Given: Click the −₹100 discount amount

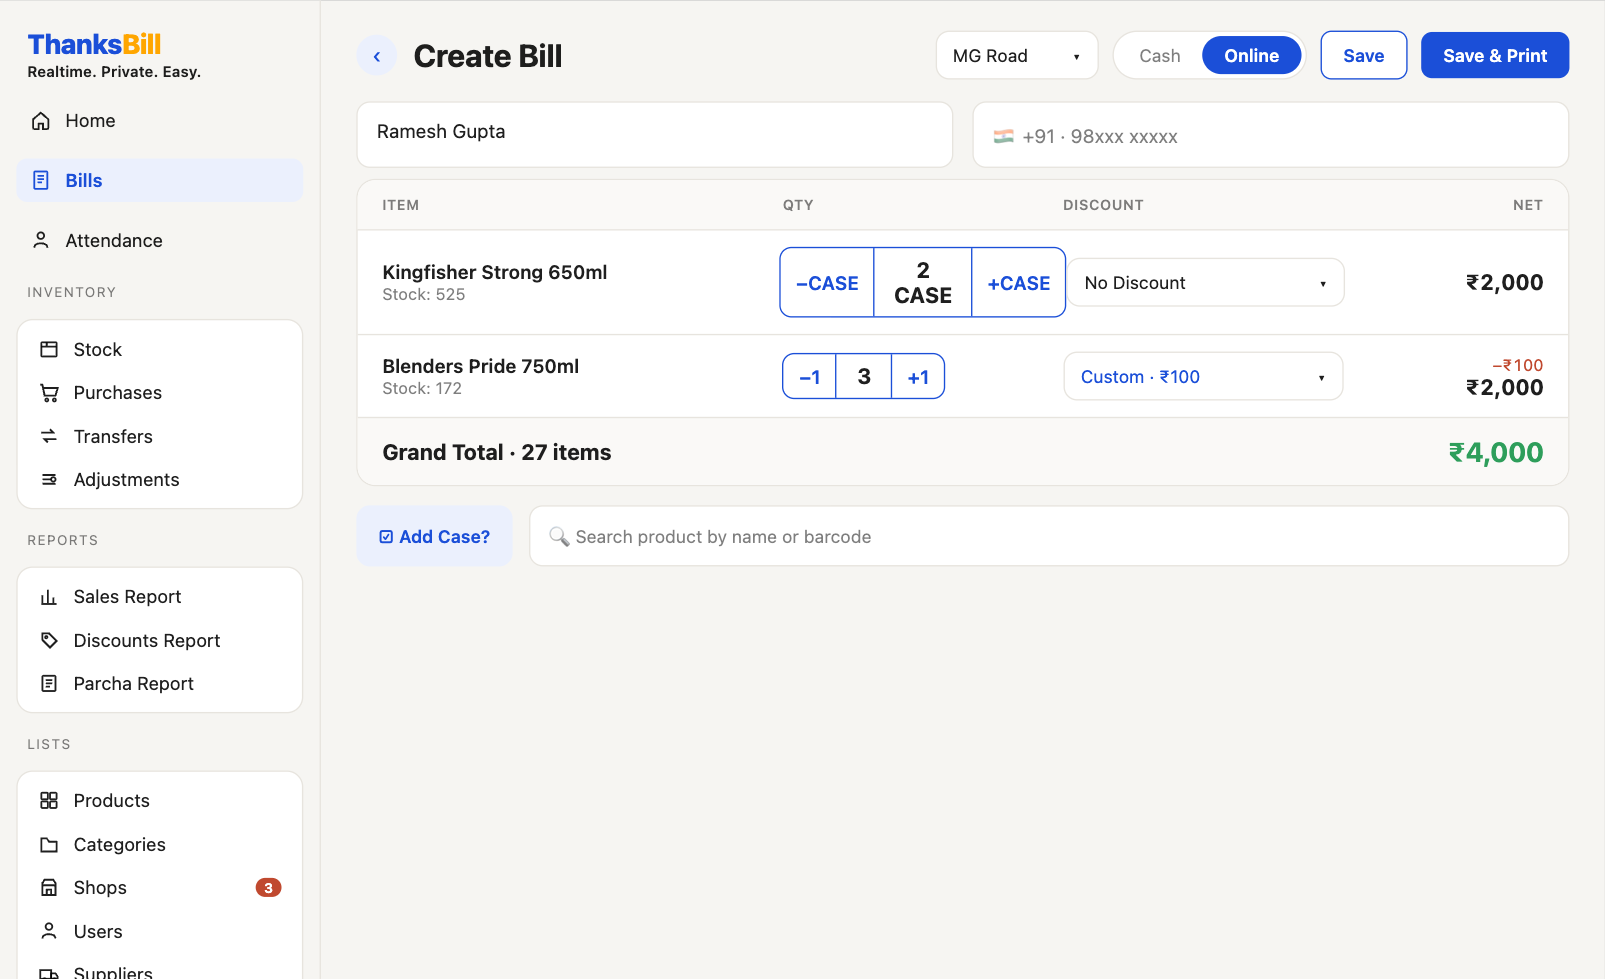Looking at the screenshot, I should (x=1518, y=365).
